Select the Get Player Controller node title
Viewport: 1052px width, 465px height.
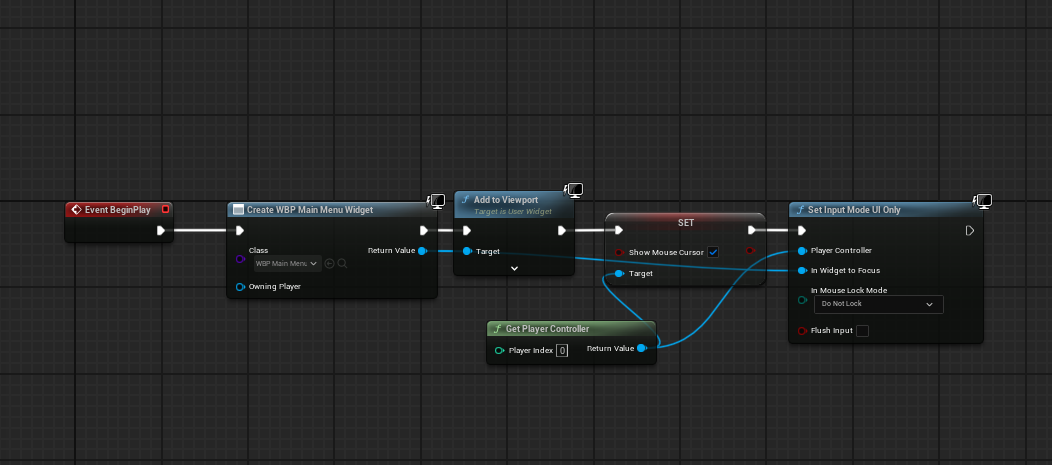click(x=547, y=329)
